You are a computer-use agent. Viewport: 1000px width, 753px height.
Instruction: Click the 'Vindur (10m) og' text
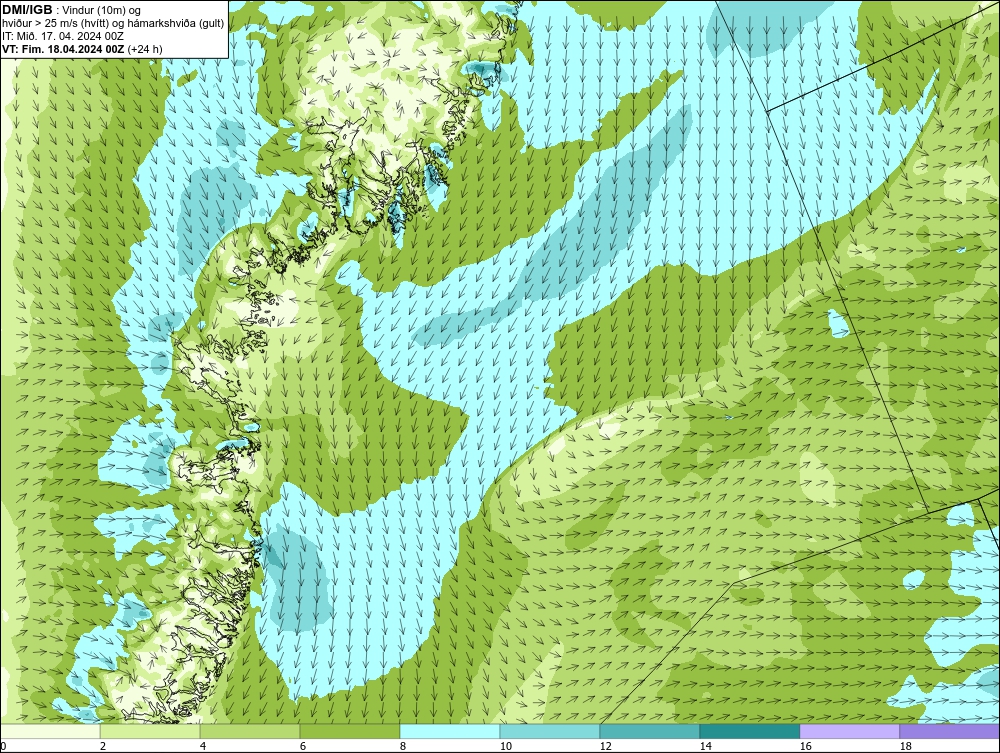tap(103, 11)
